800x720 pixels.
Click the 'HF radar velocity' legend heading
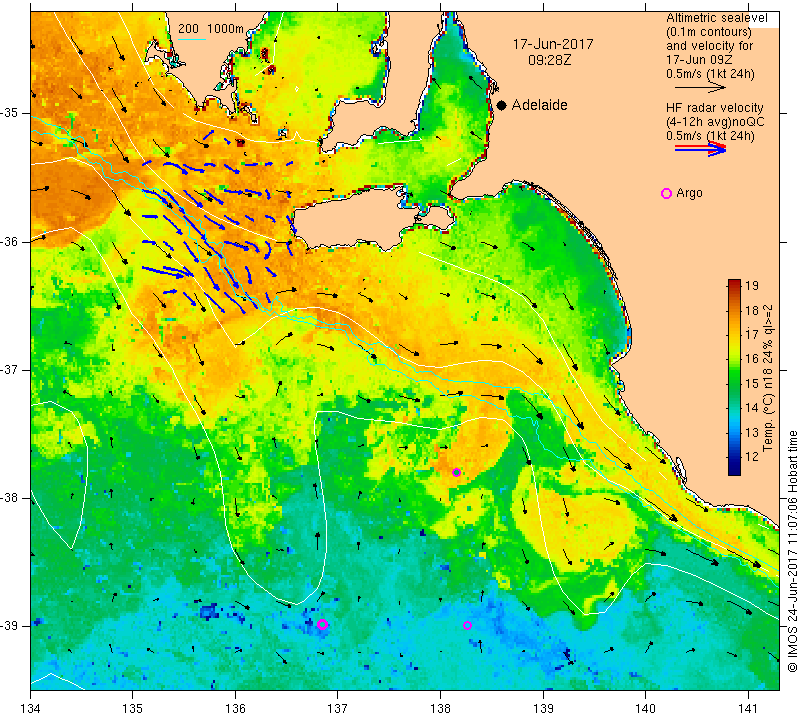click(715, 108)
